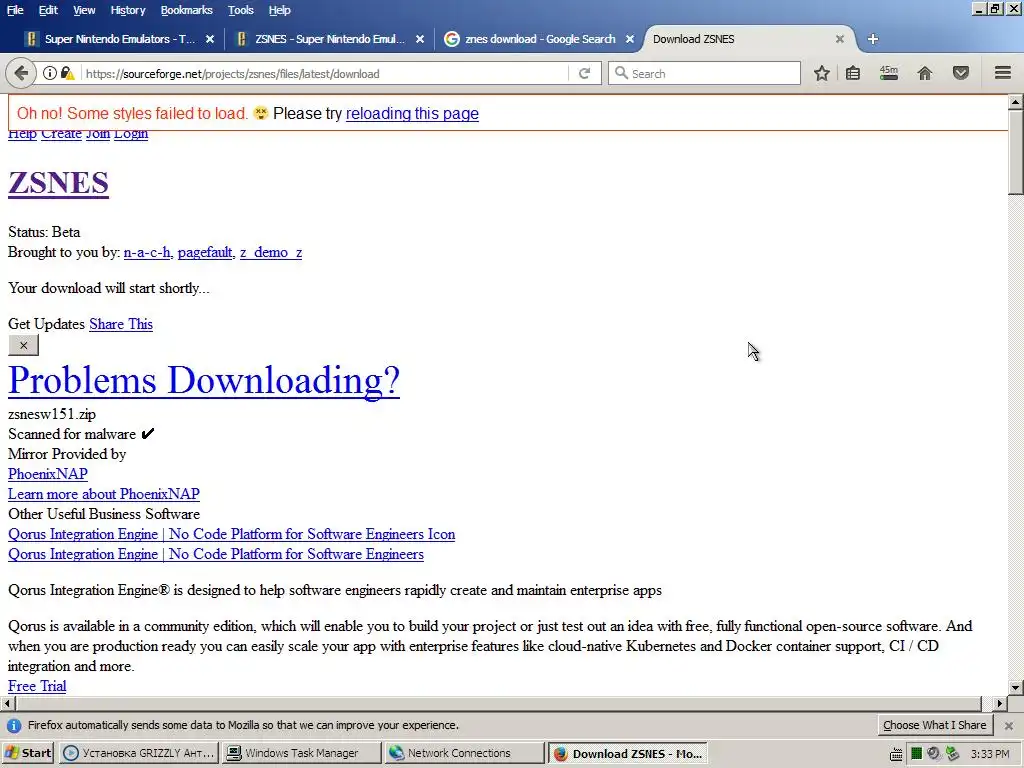This screenshot has width=1024, height=768.
Task: Open the z_demo_z author link
Action: point(271,252)
